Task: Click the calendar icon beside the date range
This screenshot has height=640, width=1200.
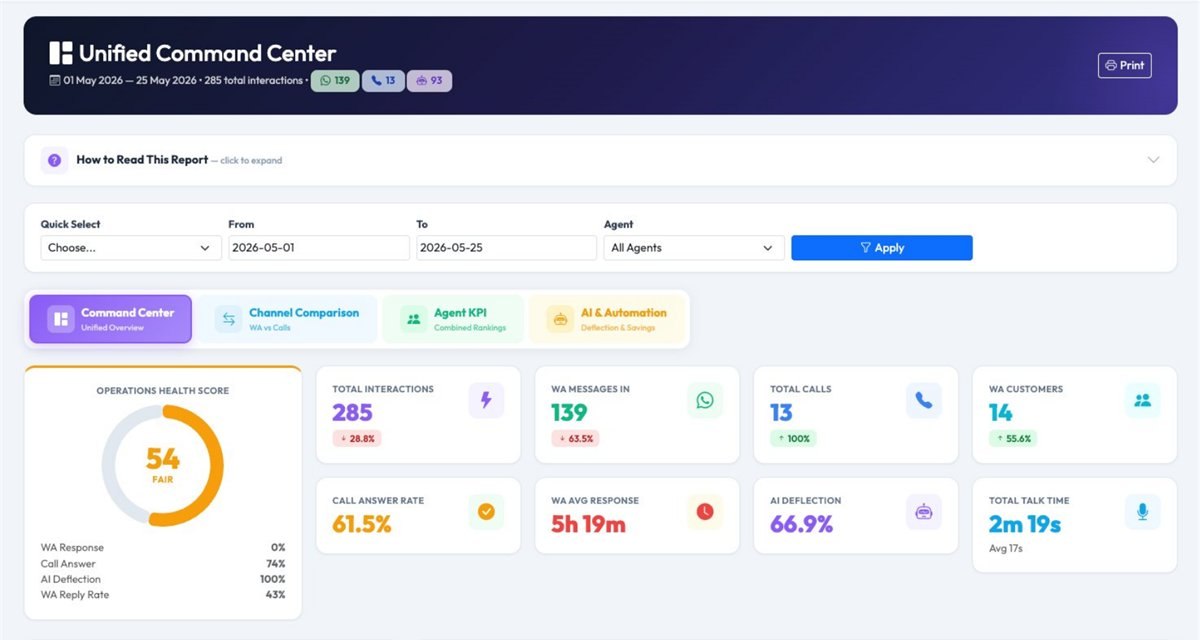Action: tap(55, 81)
